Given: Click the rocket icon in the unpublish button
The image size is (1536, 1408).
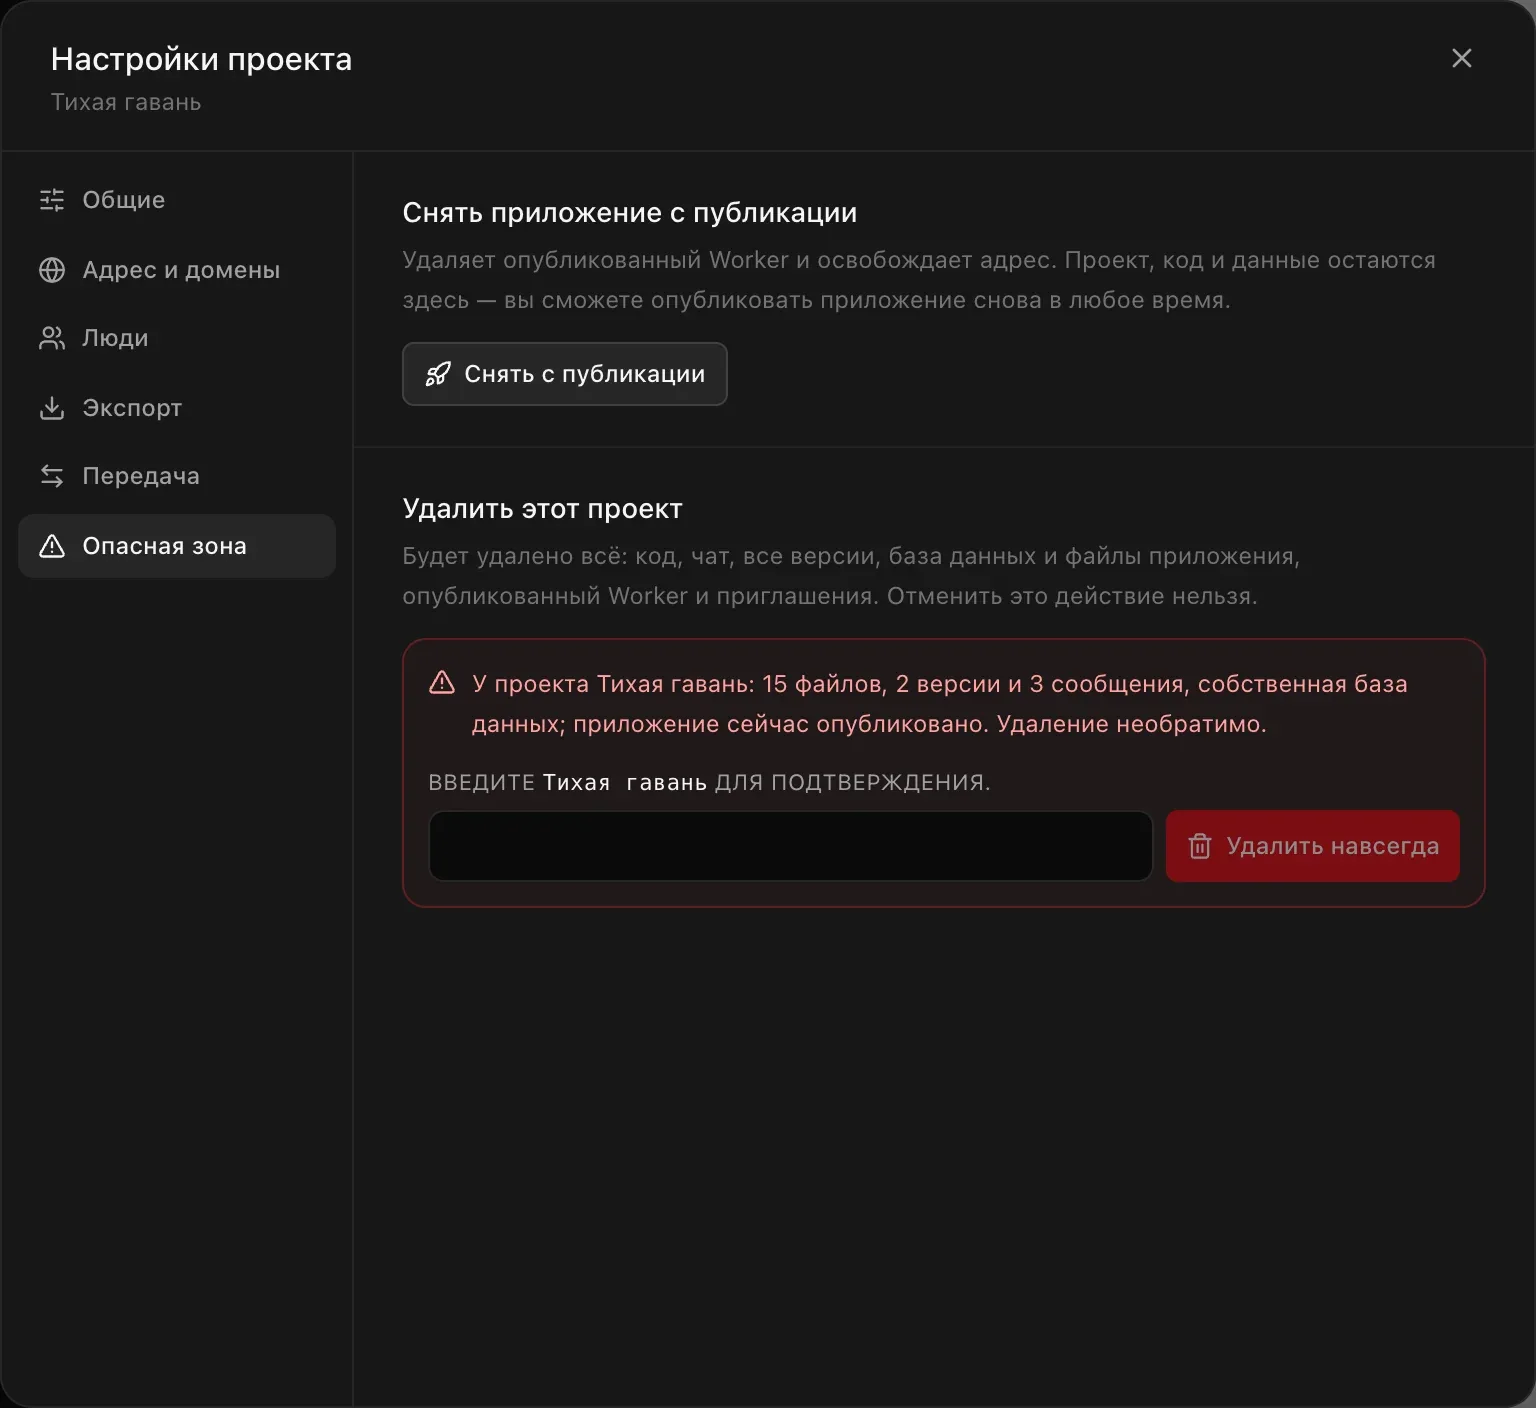Looking at the screenshot, I should 438,374.
